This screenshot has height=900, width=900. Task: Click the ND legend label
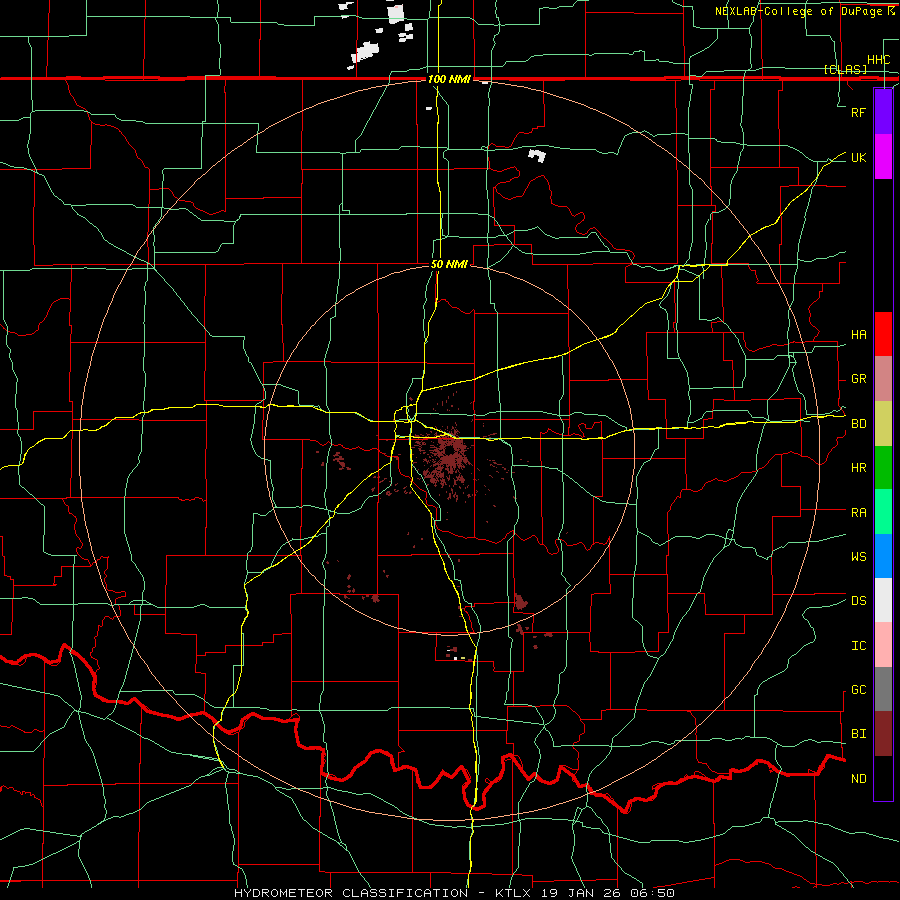858,778
